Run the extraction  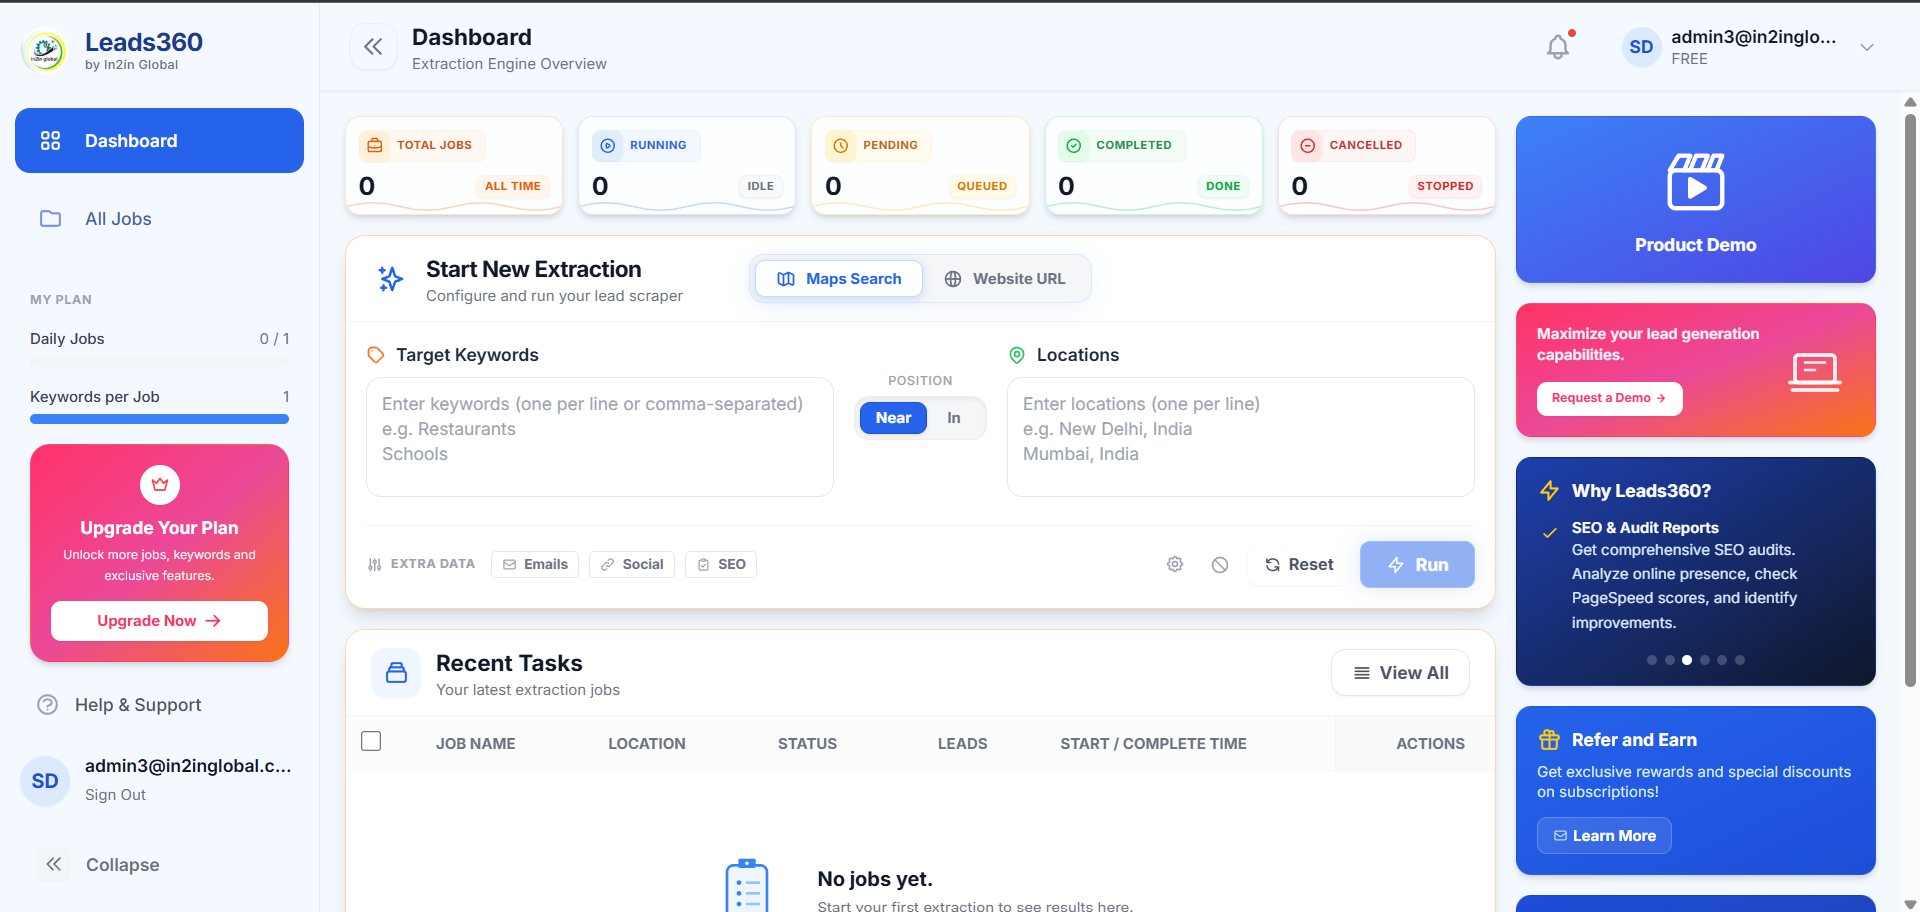click(x=1417, y=564)
